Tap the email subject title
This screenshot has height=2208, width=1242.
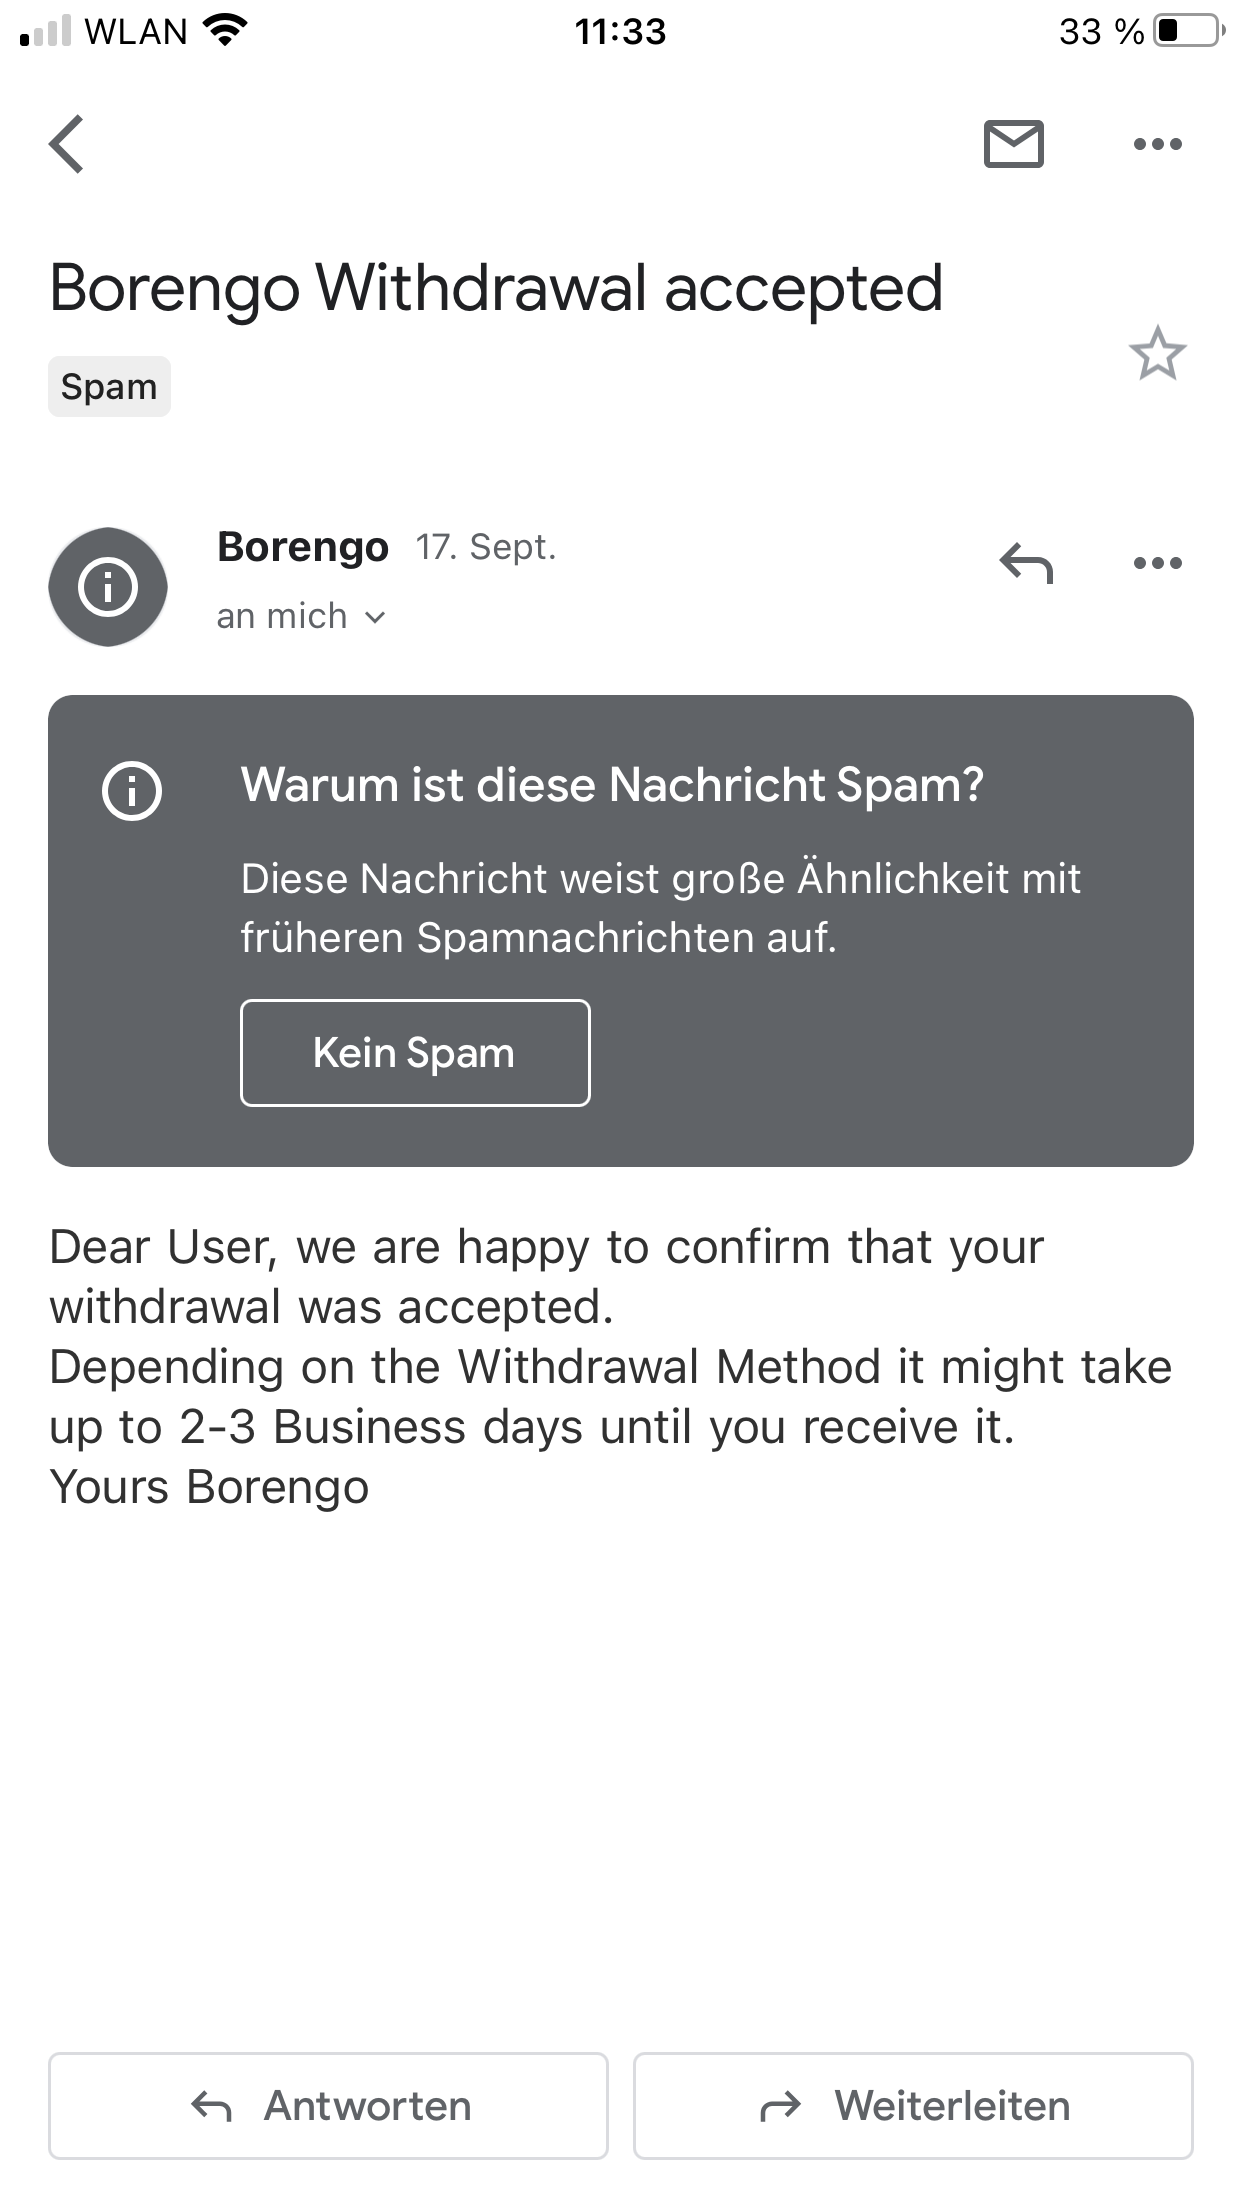[496, 288]
